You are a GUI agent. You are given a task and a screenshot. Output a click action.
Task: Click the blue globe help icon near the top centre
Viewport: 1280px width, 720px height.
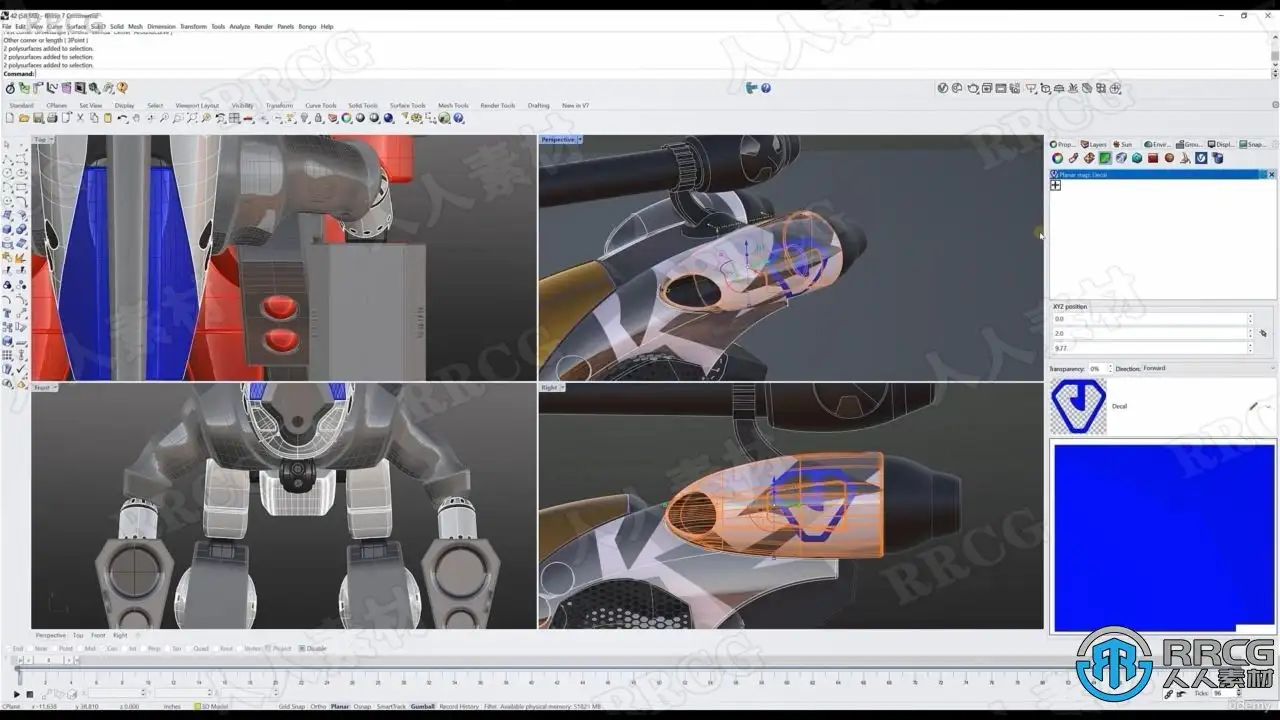tap(766, 88)
